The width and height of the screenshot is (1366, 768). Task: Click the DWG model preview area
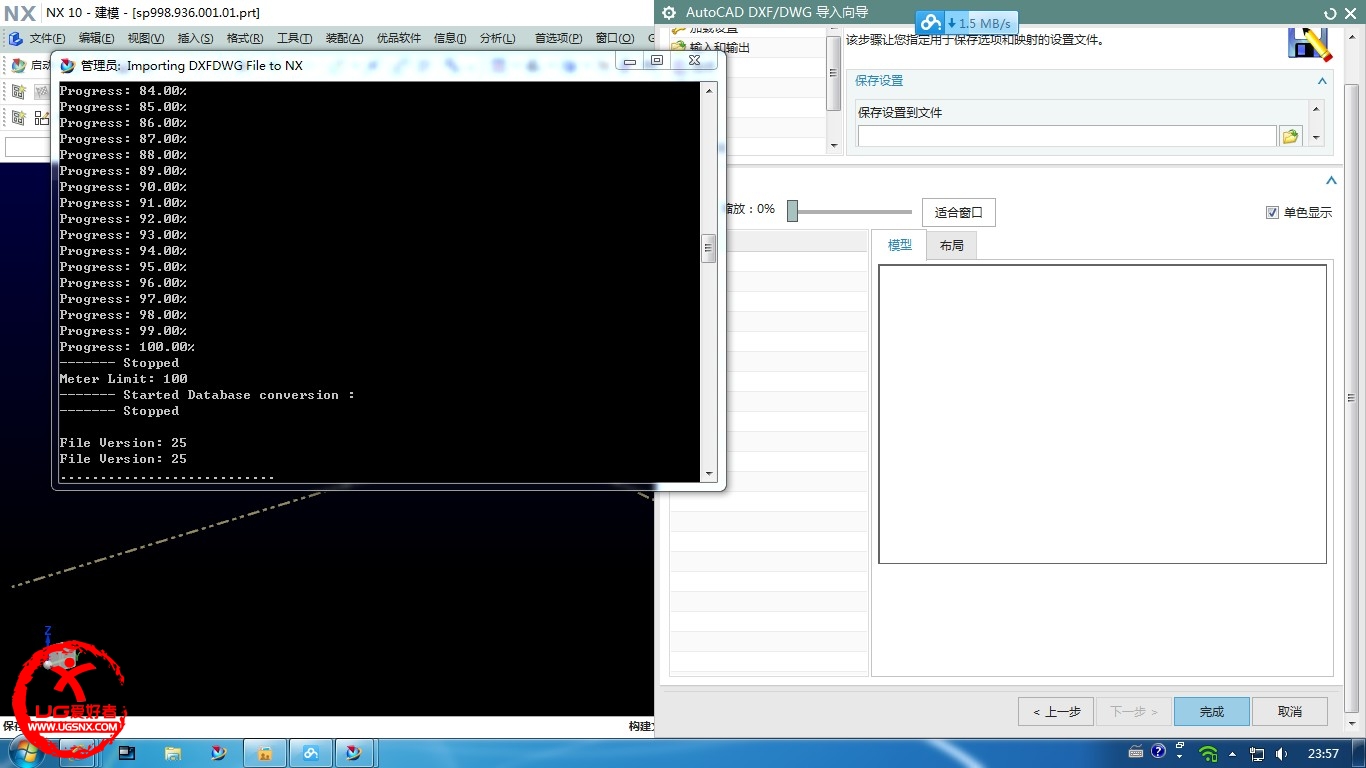[1102, 414]
